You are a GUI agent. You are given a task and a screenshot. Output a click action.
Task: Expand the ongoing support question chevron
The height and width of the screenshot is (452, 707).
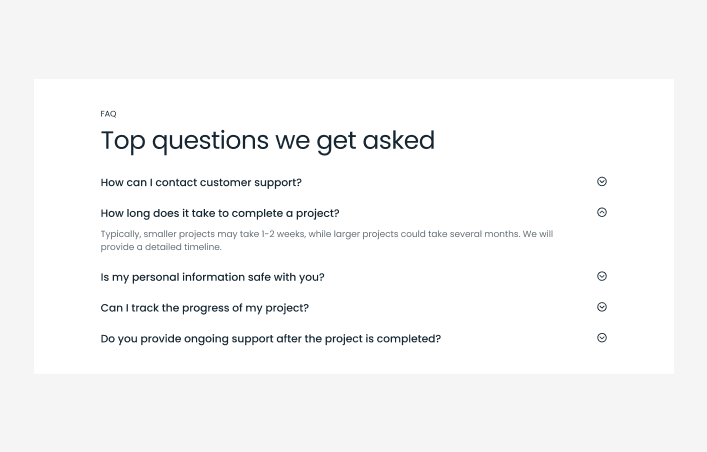(602, 338)
